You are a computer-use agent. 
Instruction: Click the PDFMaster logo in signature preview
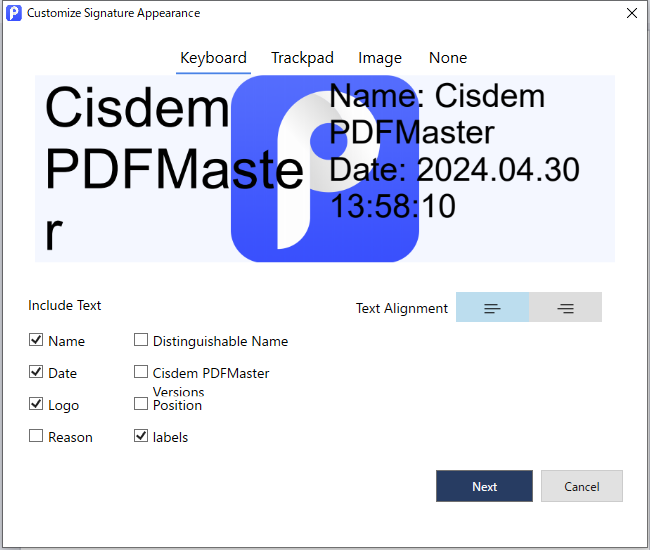coord(325,169)
